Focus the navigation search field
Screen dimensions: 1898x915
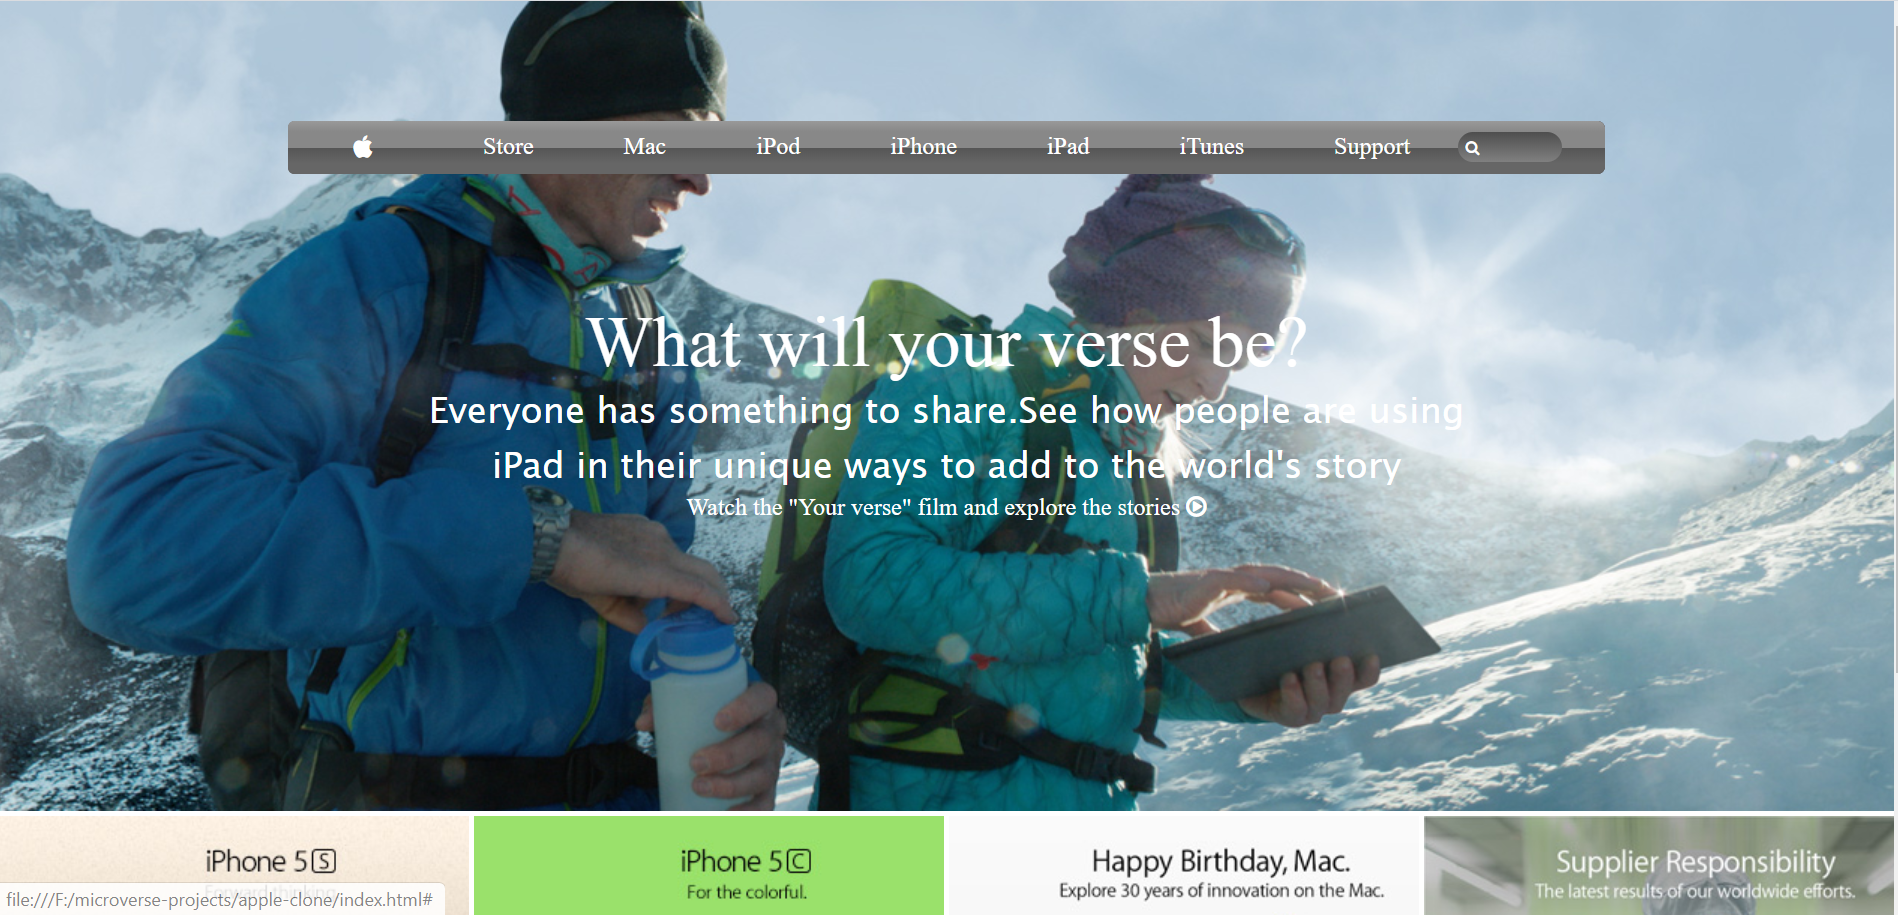1509,147
